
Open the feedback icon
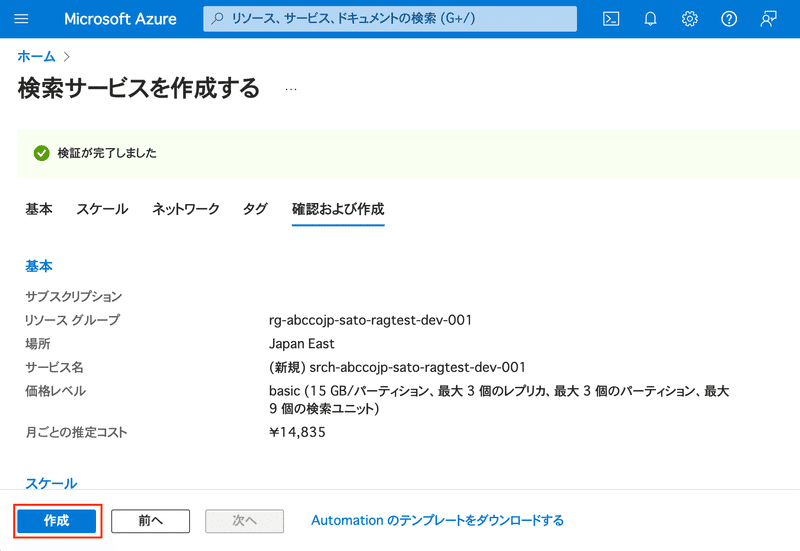[x=768, y=19]
